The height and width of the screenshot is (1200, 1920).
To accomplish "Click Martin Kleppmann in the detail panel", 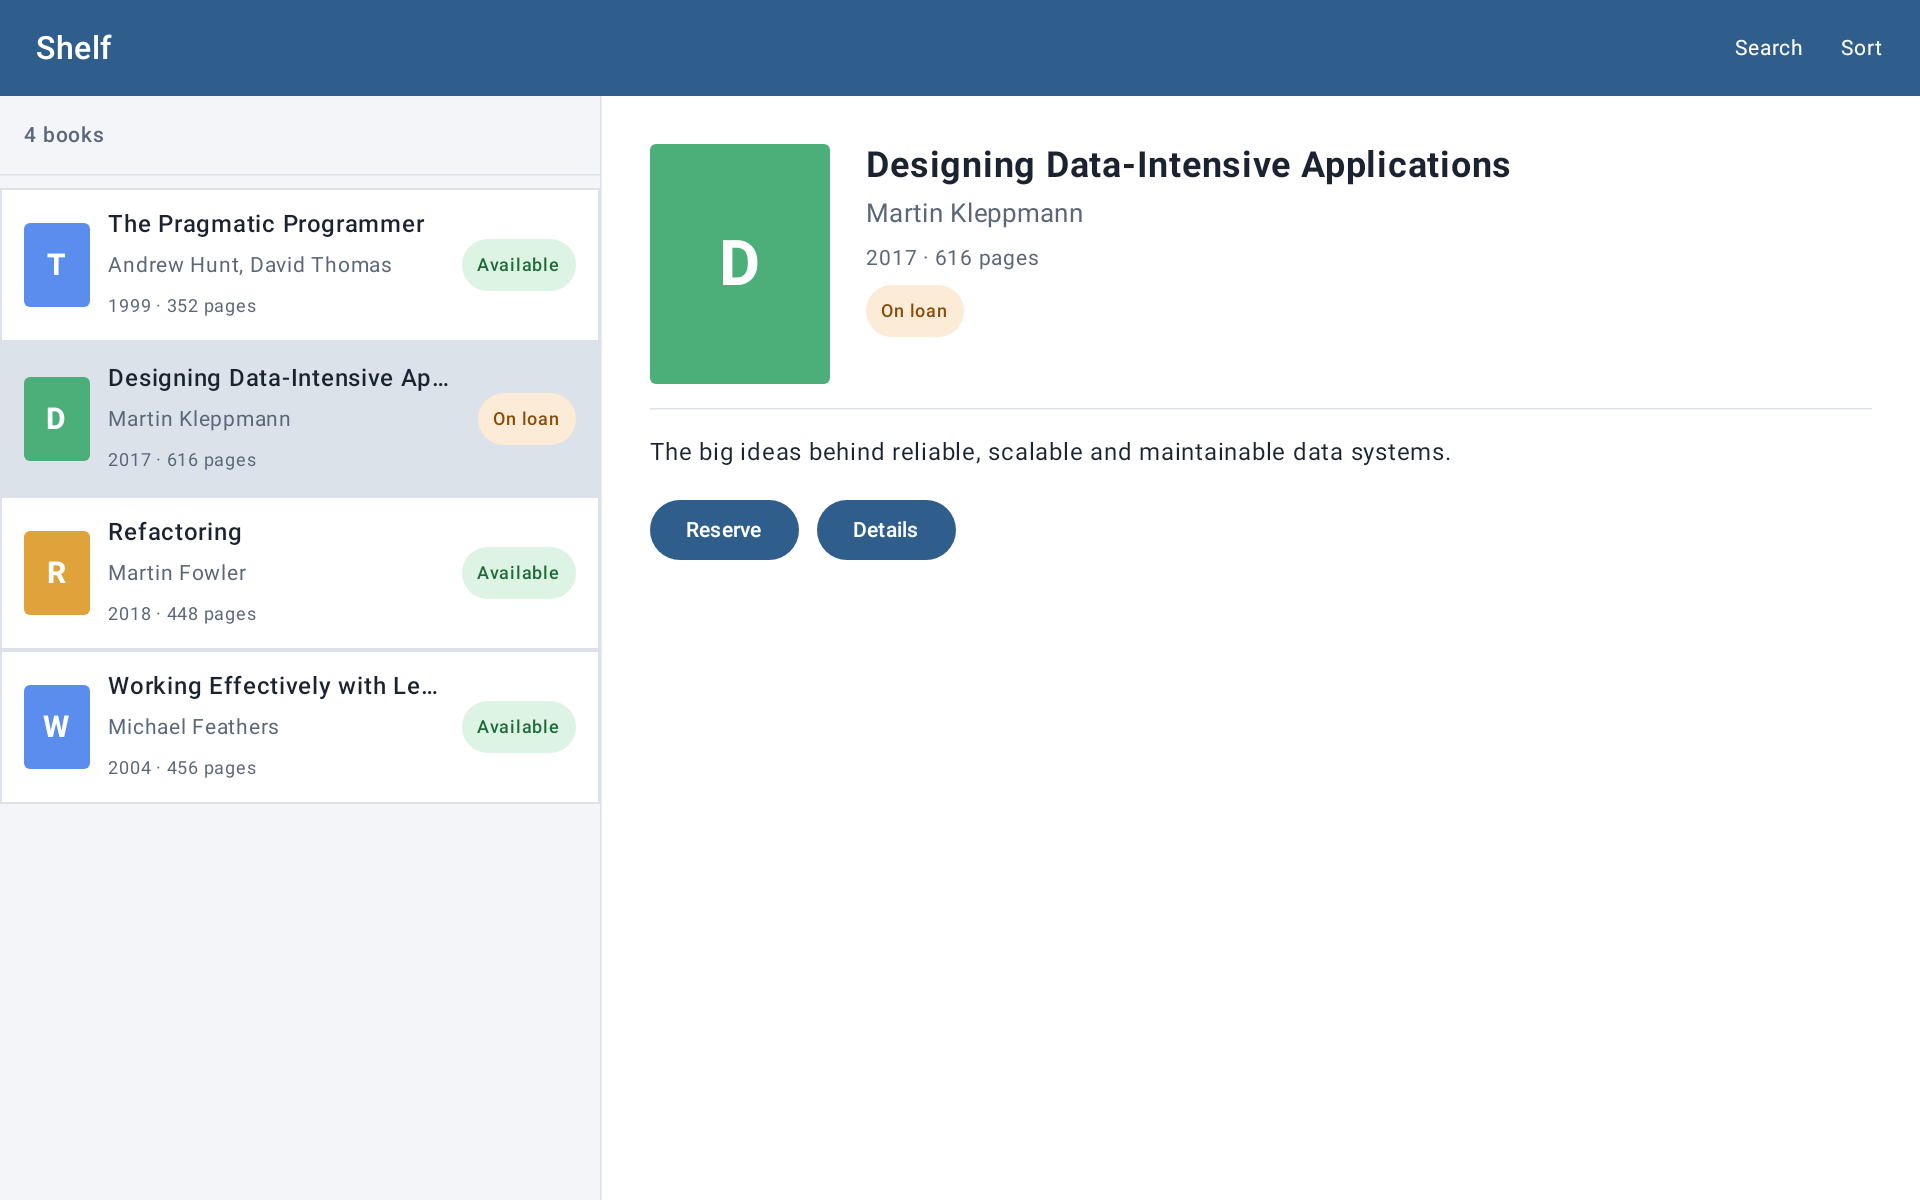I will [x=974, y=213].
